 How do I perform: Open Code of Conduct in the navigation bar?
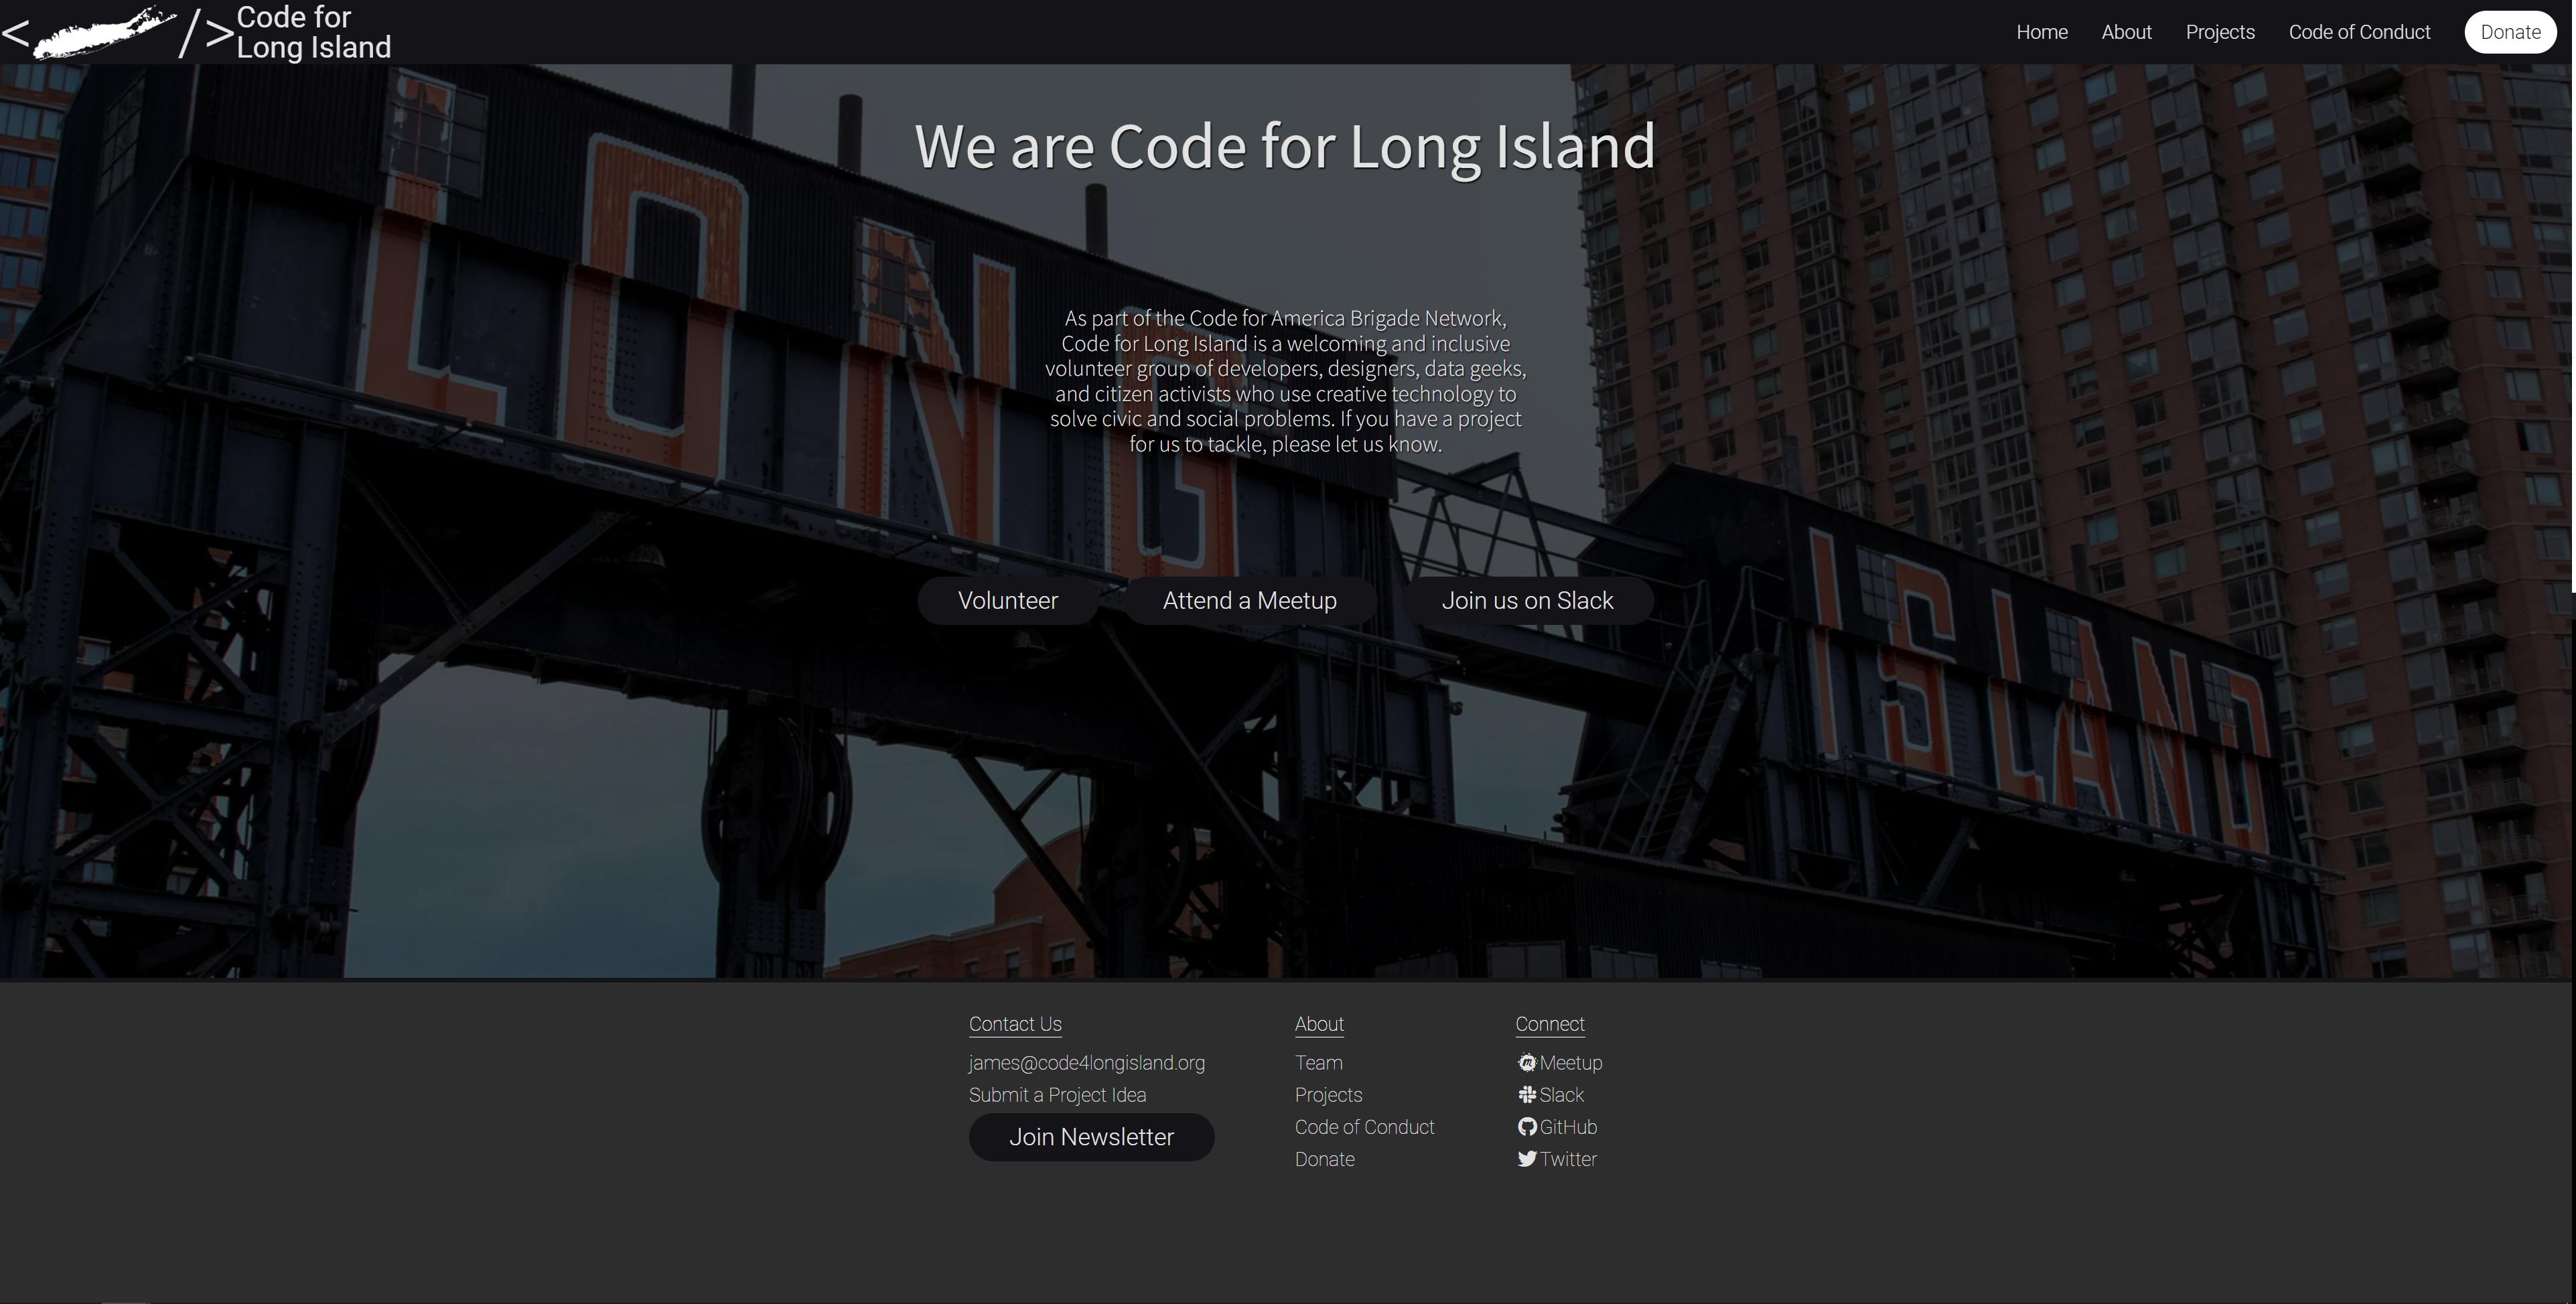pos(2359,32)
